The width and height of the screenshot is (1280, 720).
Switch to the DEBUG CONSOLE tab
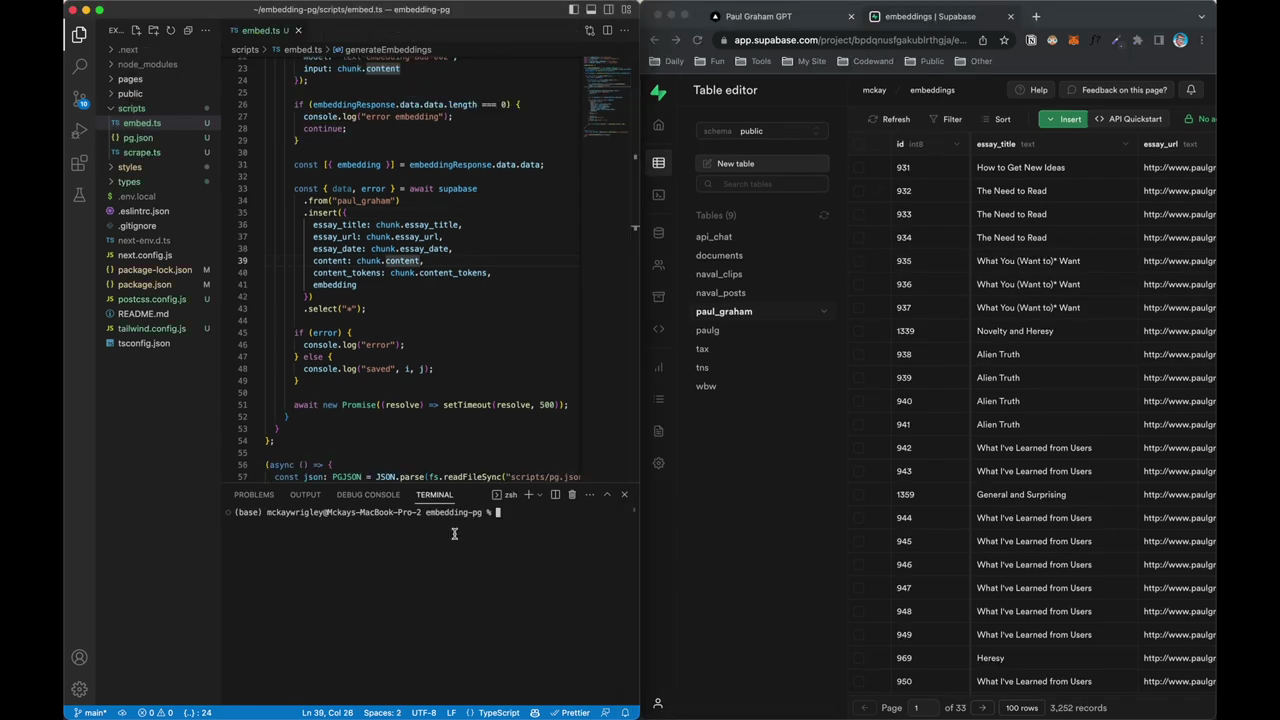click(368, 495)
